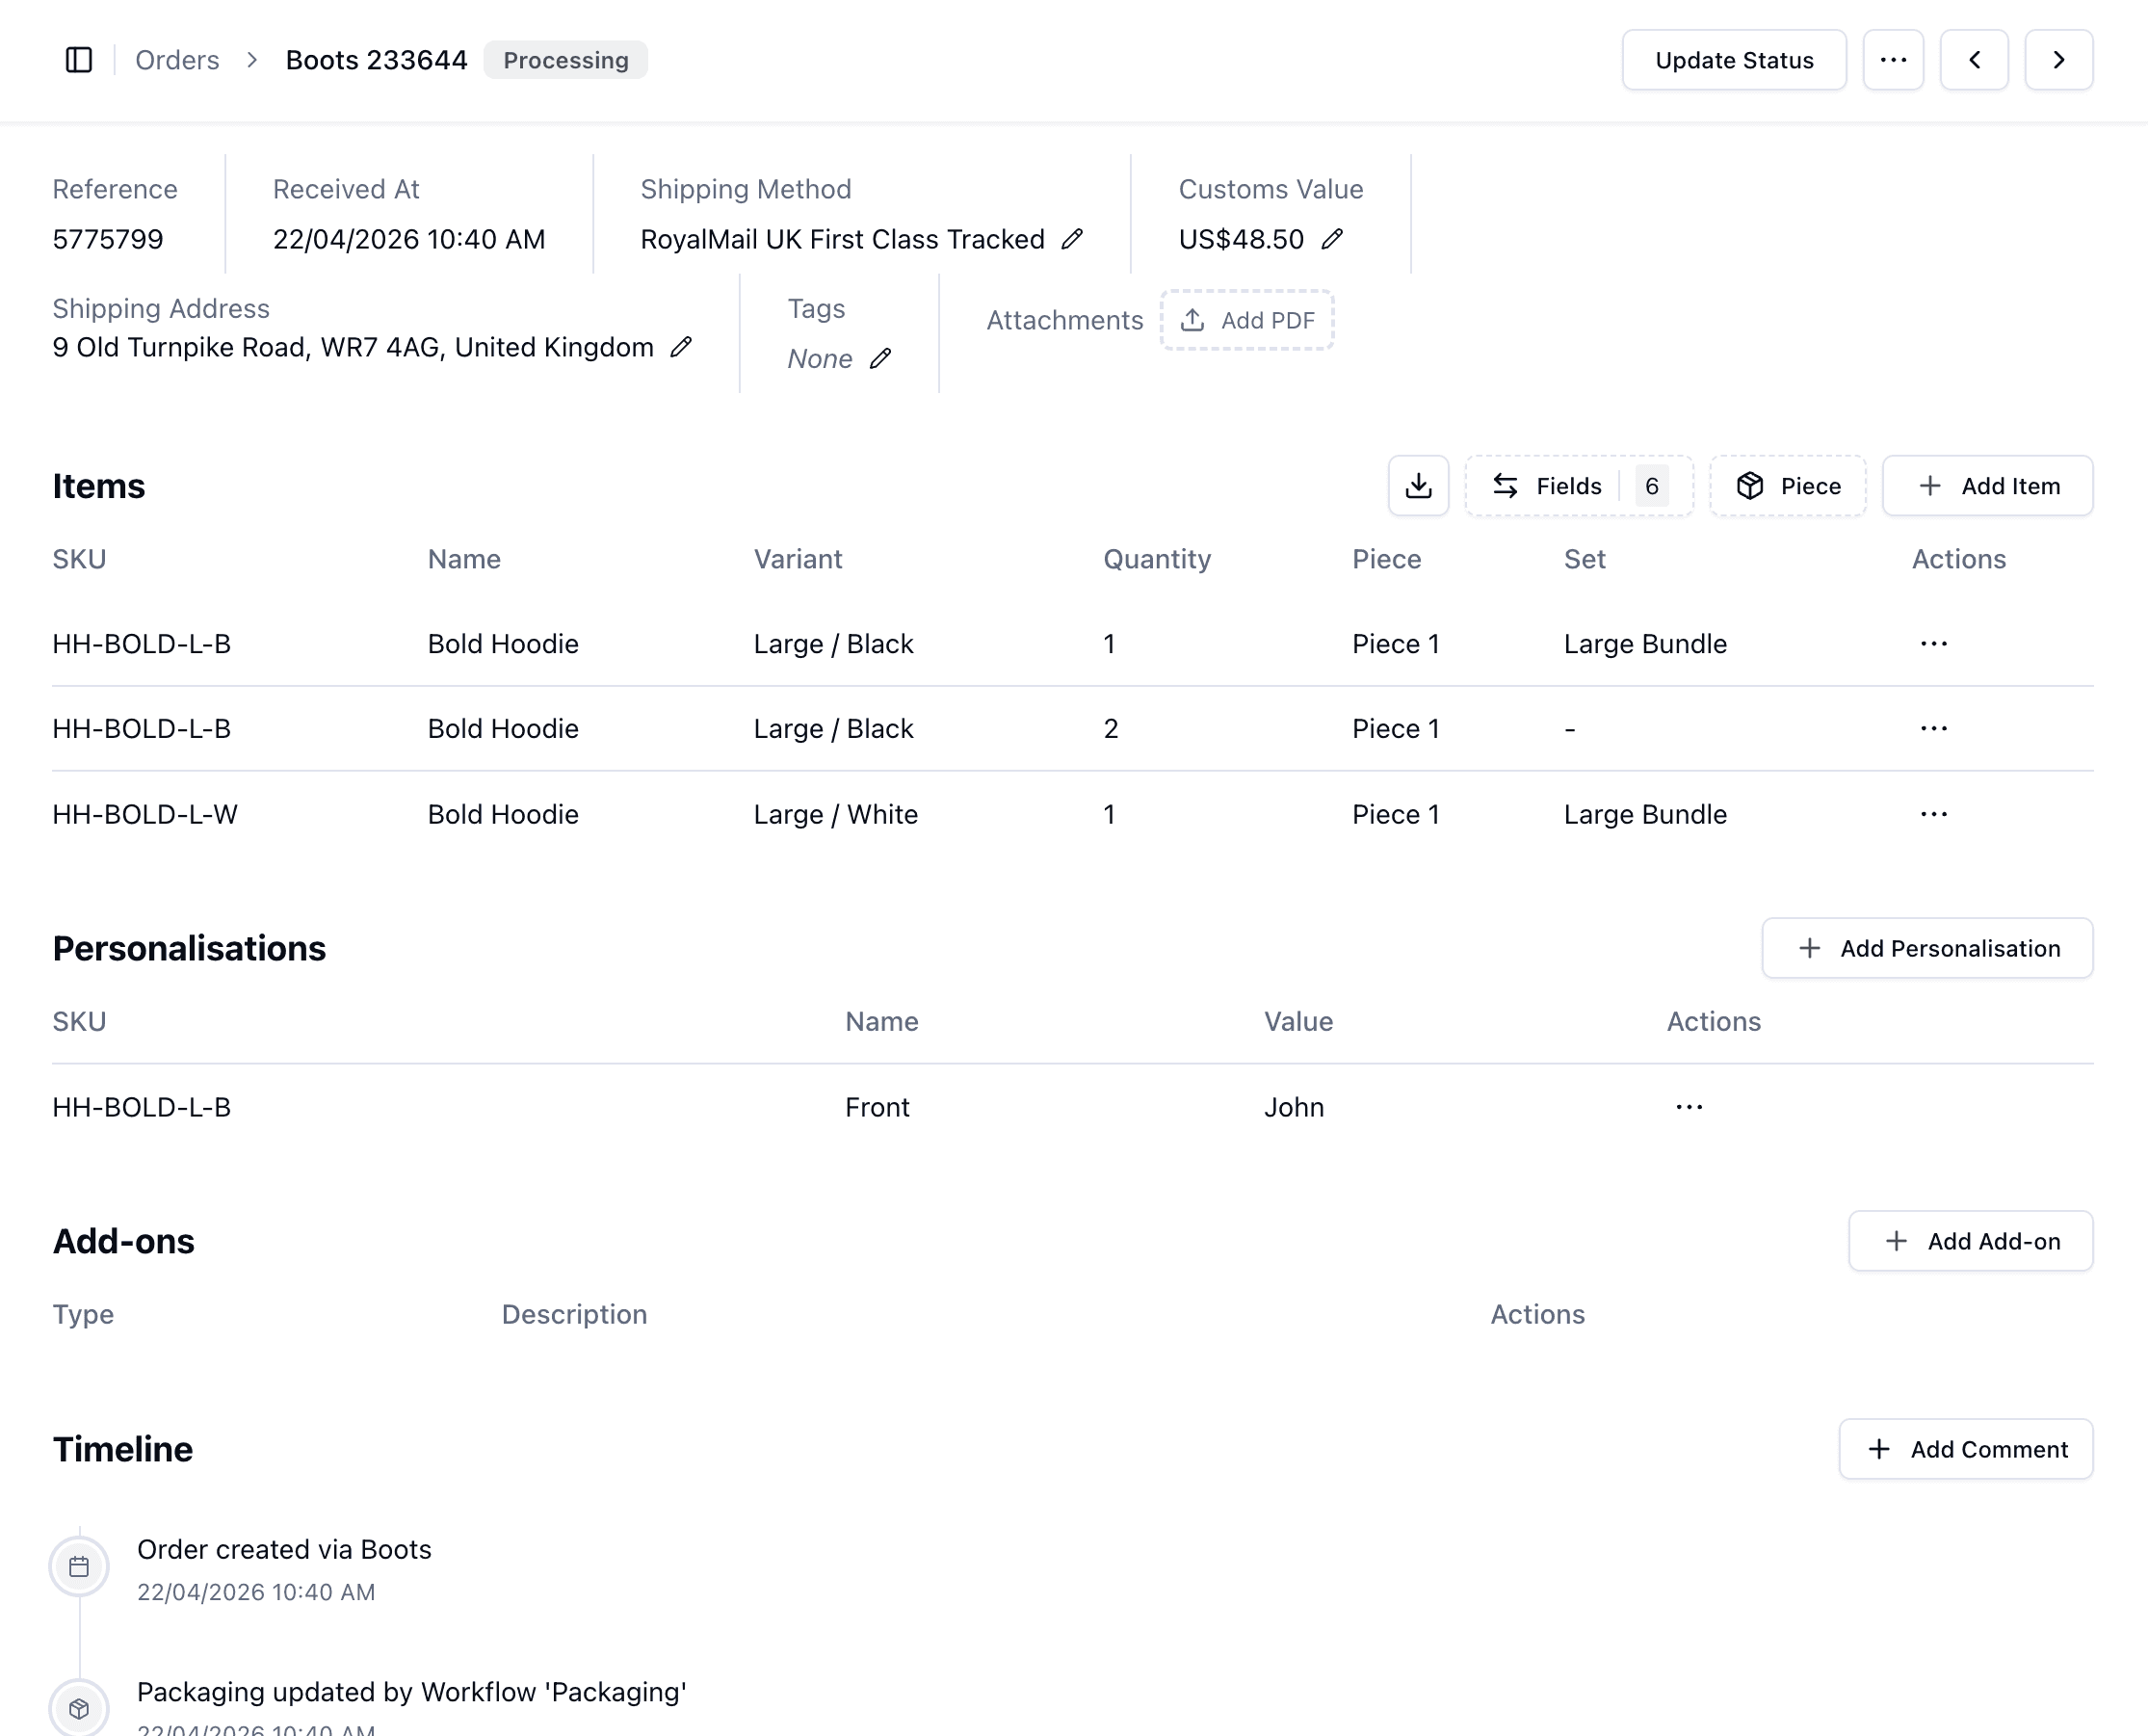Click the Update Status button
Viewport: 2148px width, 1736px height.
point(1733,60)
